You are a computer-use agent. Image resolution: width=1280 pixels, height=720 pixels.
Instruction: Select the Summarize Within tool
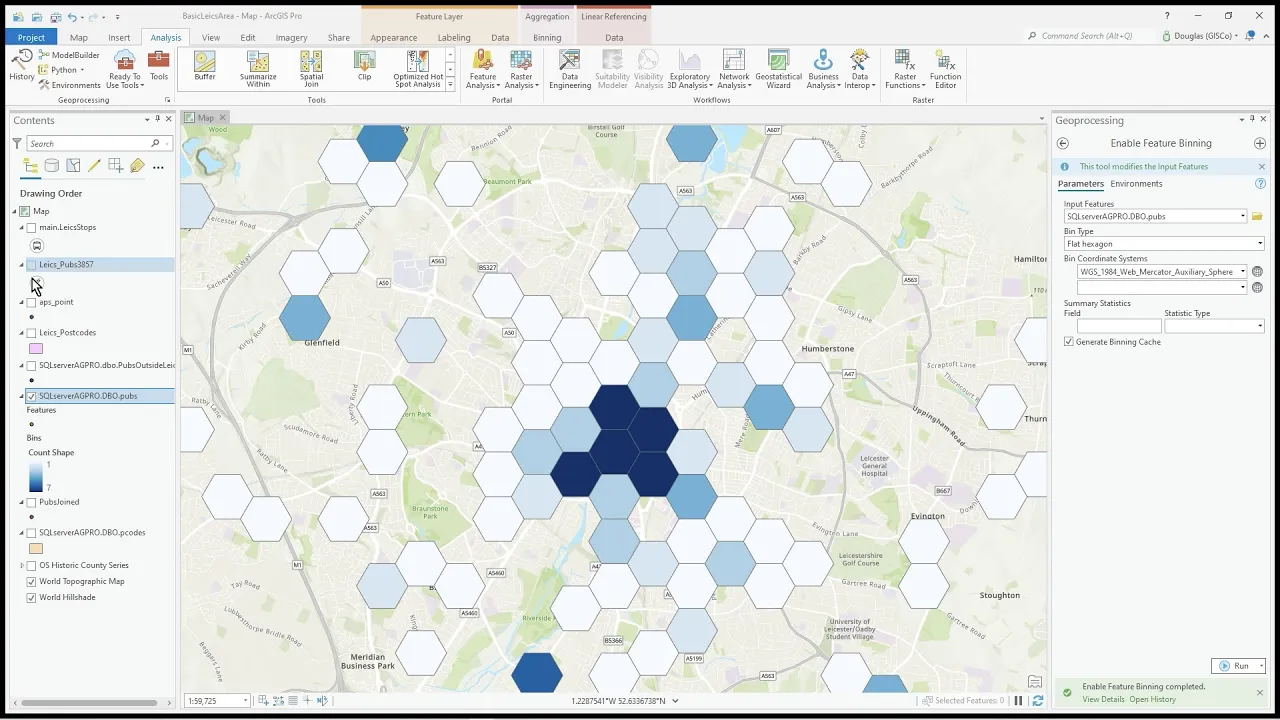[258, 69]
